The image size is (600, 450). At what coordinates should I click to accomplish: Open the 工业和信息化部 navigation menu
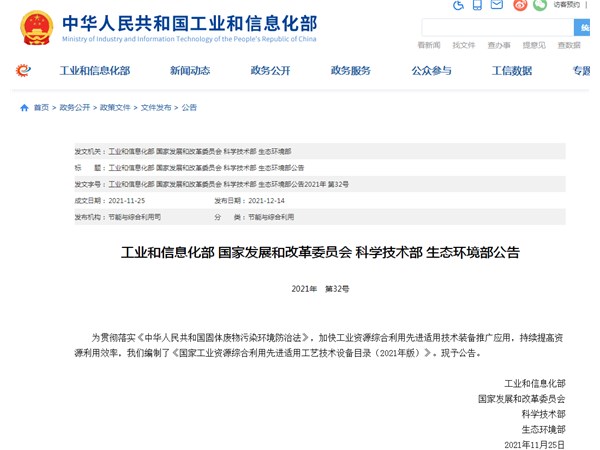coord(95,71)
